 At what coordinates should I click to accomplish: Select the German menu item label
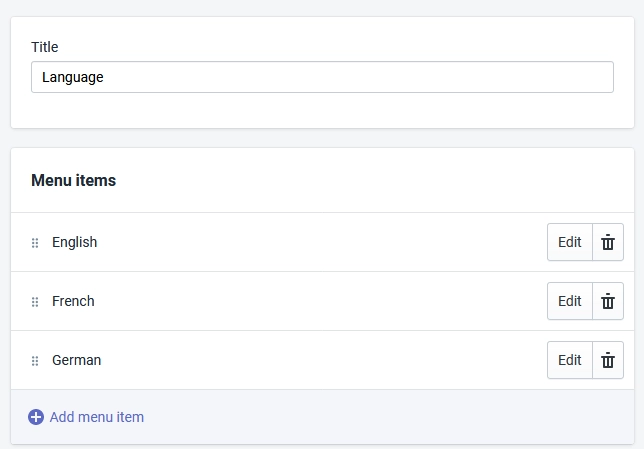point(77,360)
